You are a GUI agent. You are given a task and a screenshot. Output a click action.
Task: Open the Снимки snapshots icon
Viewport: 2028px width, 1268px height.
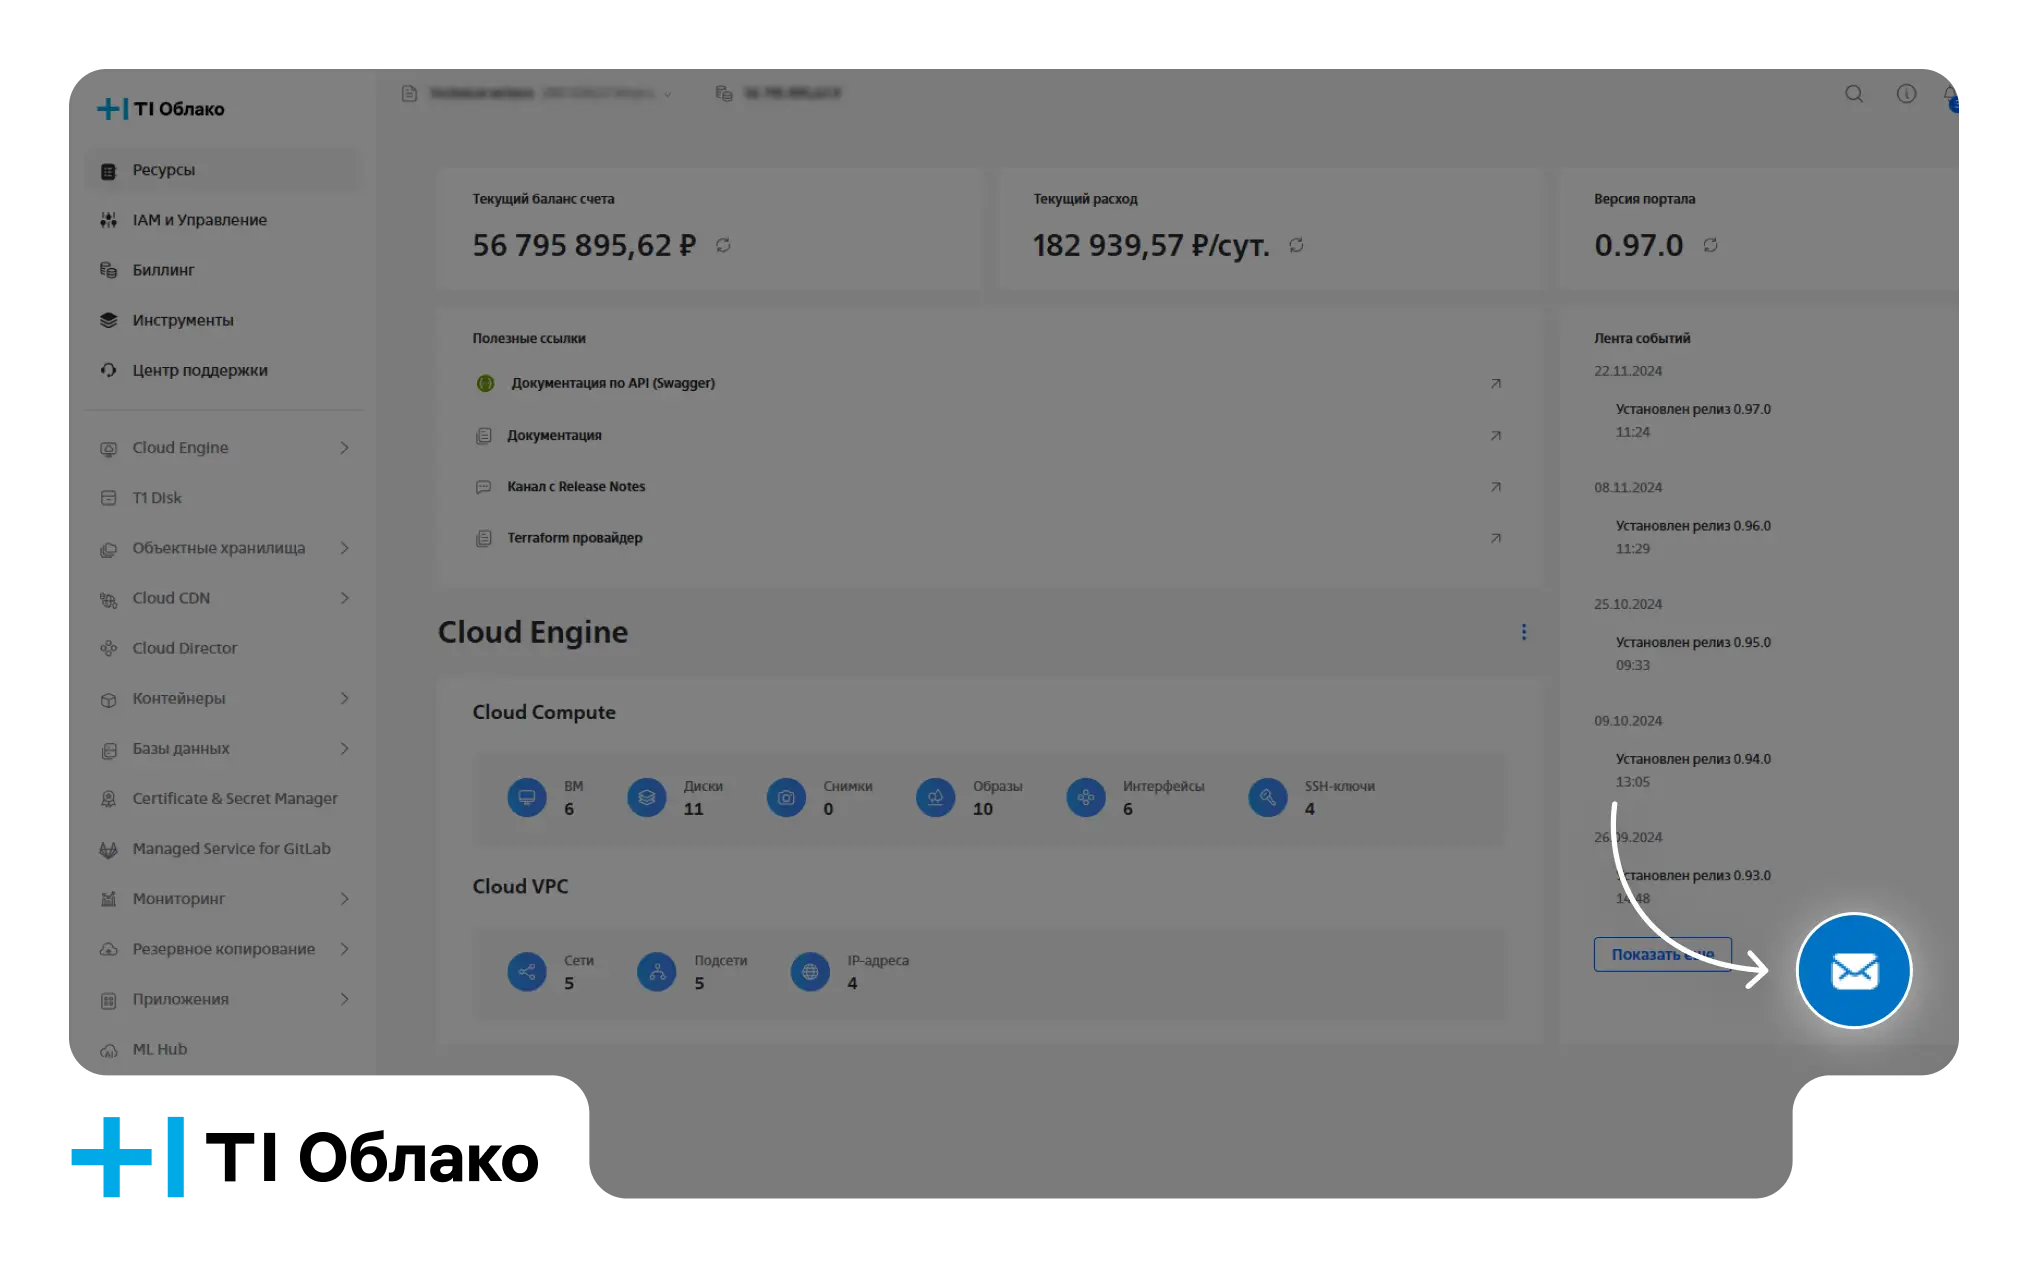tap(786, 798)
